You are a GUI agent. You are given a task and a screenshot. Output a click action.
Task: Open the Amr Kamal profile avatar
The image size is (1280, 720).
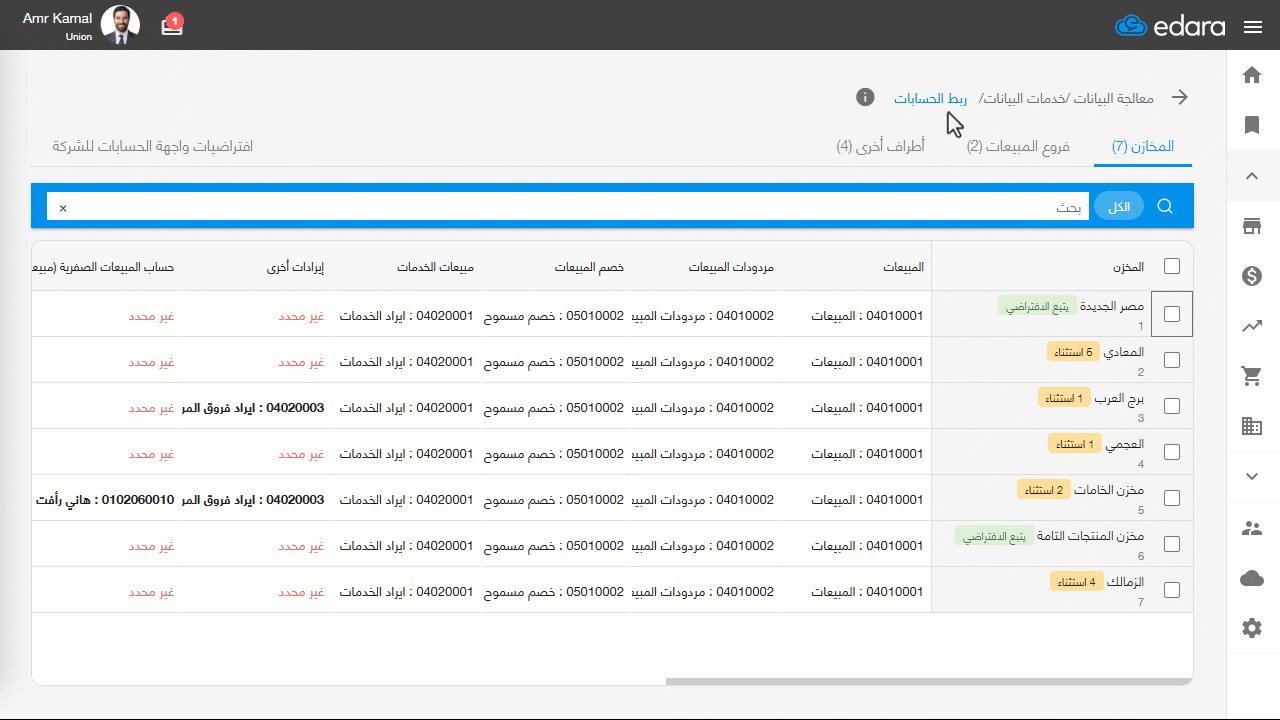click(121, 25)
